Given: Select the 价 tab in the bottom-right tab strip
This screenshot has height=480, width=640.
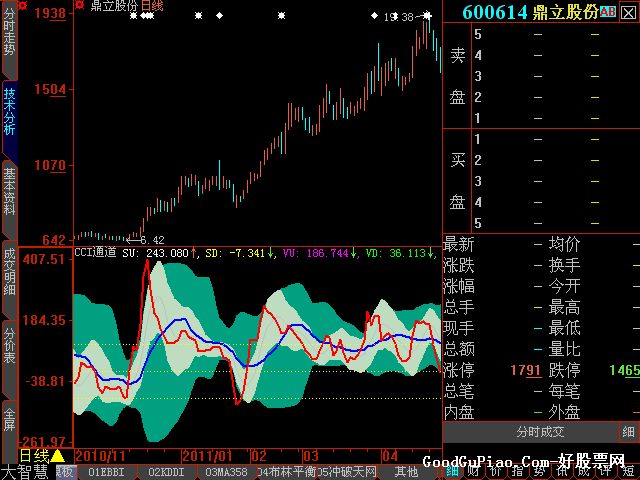Looking at the screenshot, I should point(496,472).
